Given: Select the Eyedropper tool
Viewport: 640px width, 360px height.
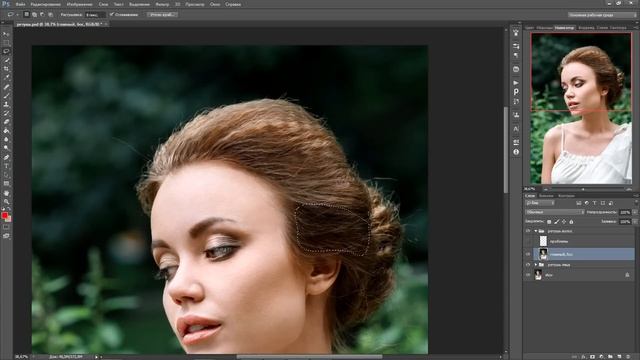Looking at the screenshot, I should point(6,78).
